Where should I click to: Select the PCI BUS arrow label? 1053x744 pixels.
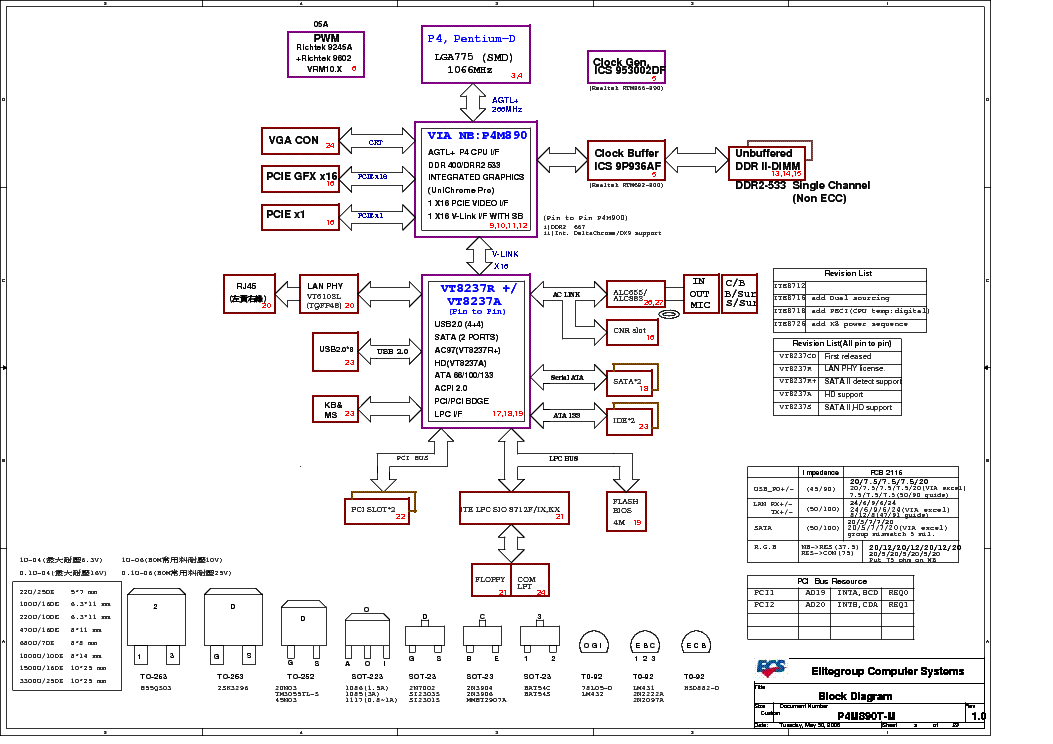click(412, 458)
